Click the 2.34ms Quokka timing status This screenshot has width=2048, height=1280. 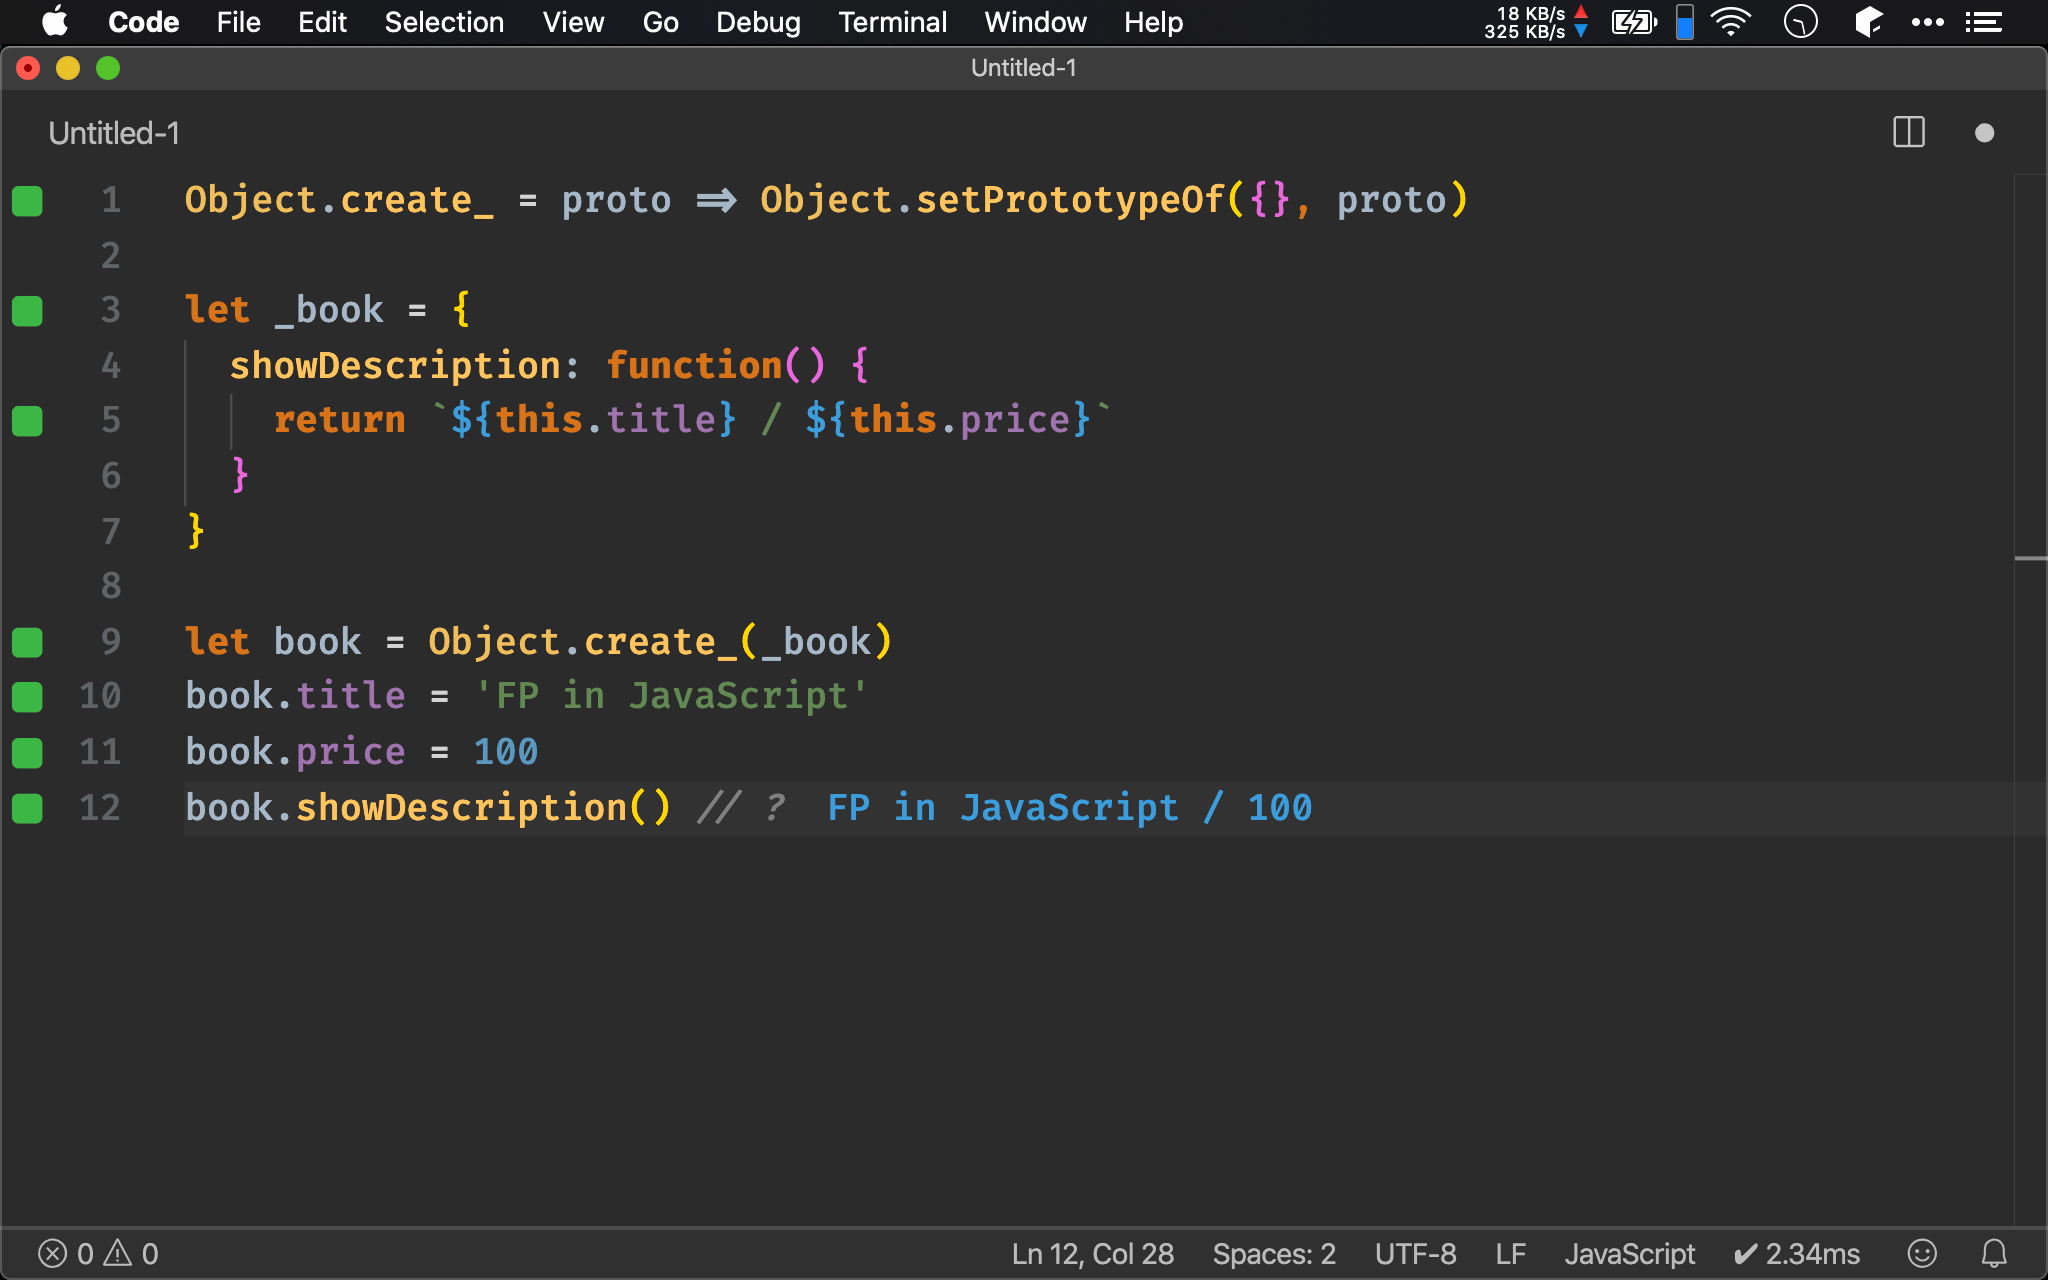point(1797,1253)
